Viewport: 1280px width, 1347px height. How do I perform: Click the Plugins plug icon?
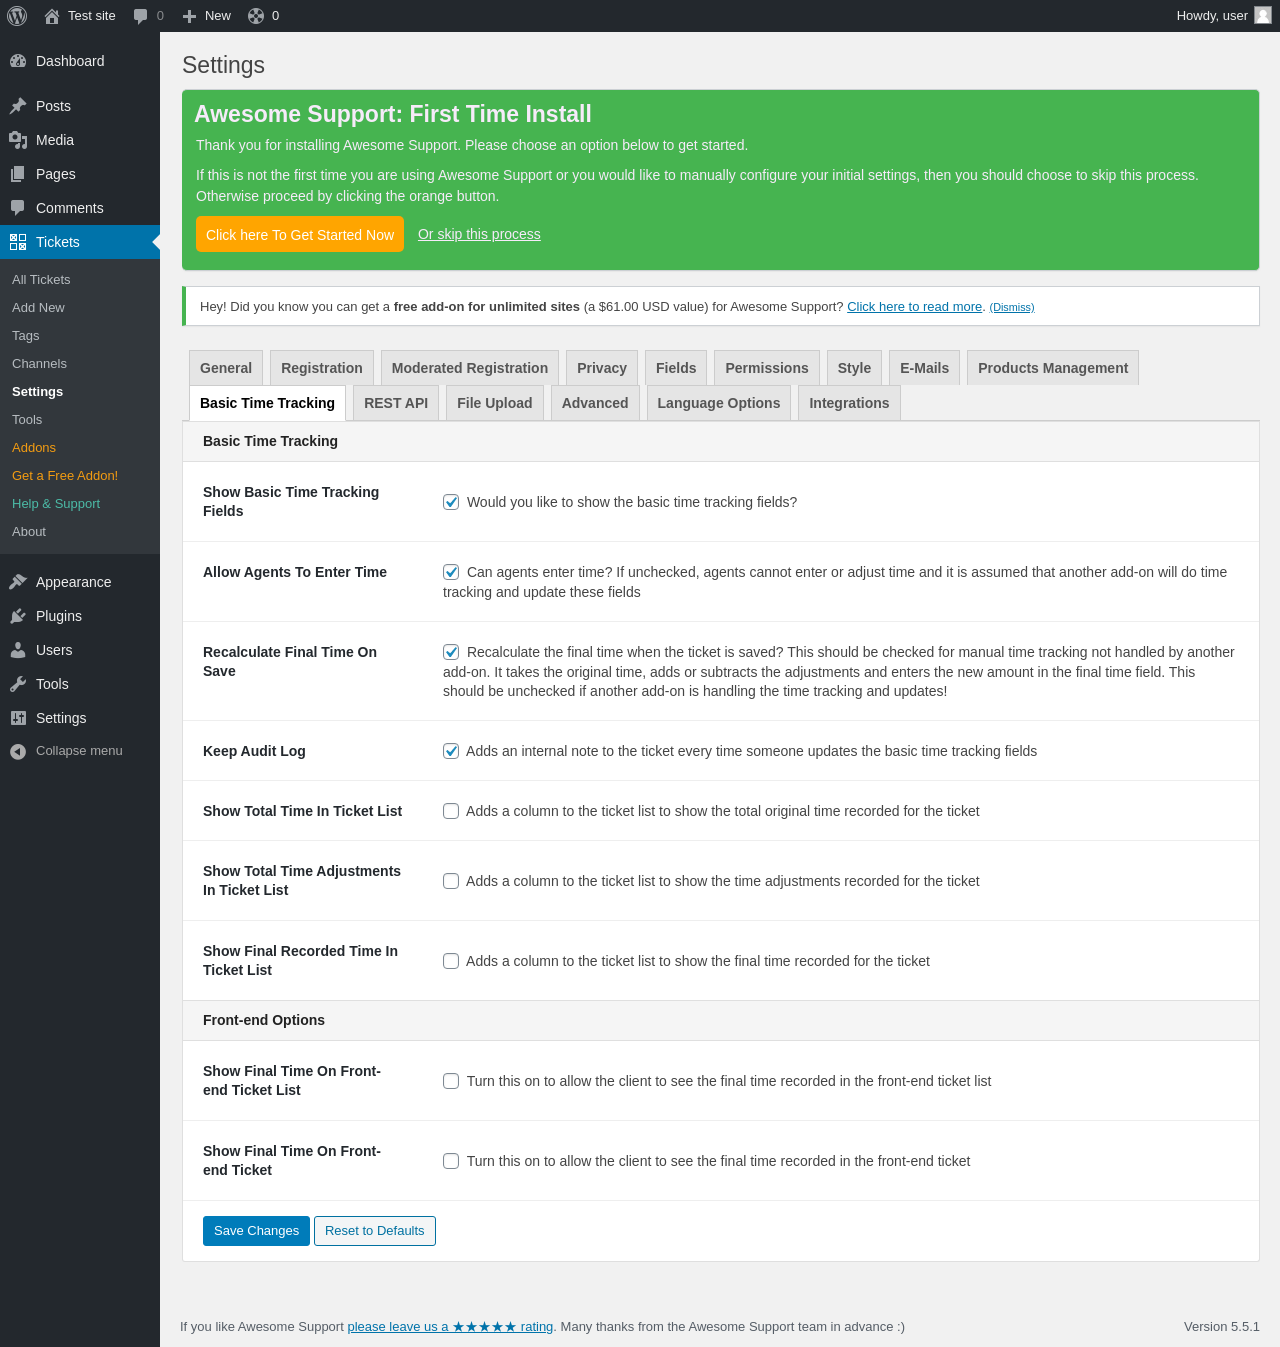pyautogui.click(x=18, y=616)
